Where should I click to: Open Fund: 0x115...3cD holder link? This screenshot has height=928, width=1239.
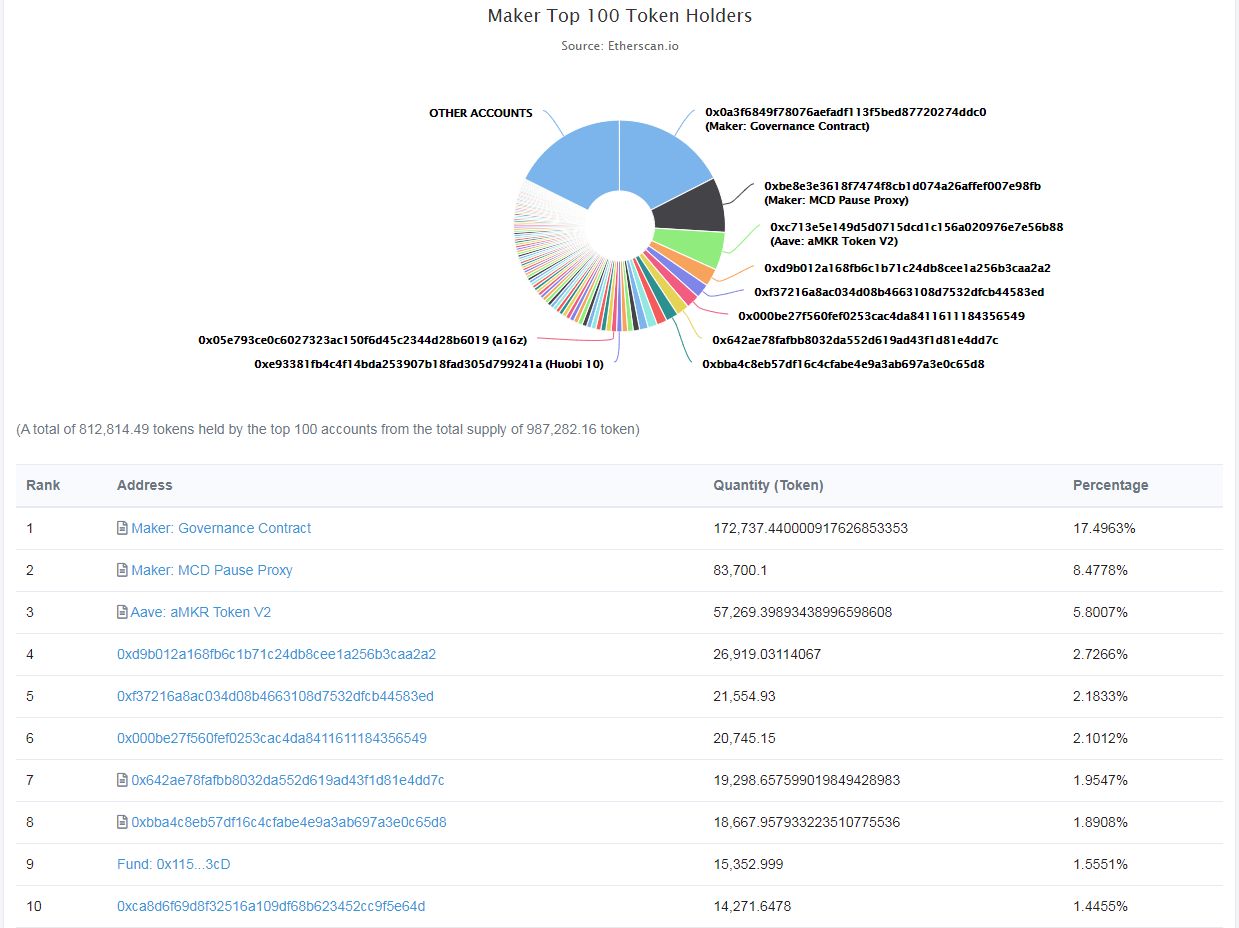[174, 864]
